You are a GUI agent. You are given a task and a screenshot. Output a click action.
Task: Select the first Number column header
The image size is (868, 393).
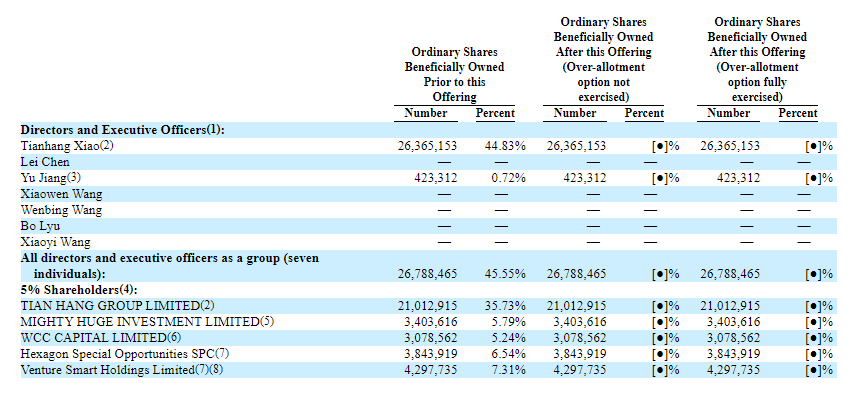[x=426, y=113]
